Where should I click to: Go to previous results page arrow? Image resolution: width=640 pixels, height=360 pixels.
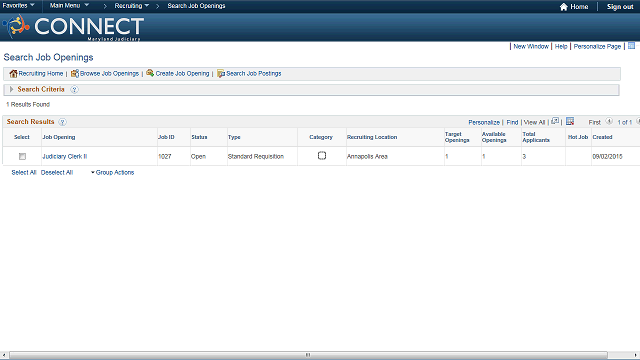pos(609,121)
